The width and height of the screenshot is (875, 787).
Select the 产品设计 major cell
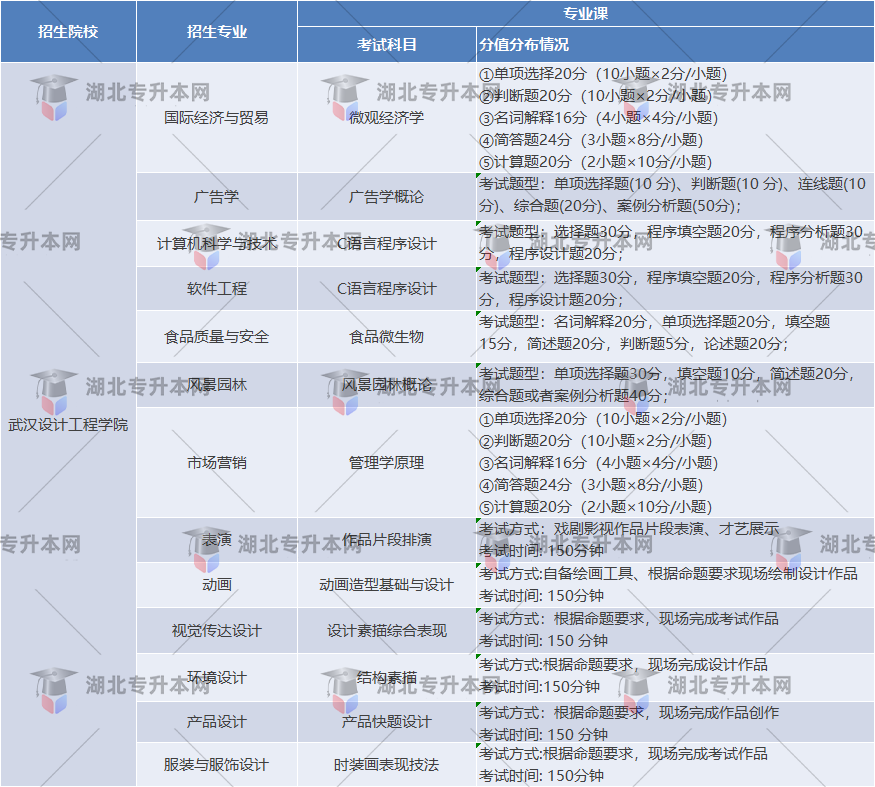click(x=217, y=722)
